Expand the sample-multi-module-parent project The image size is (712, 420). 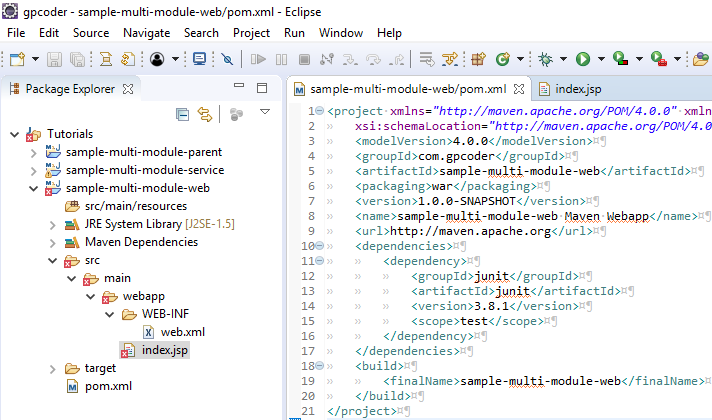point(34,153)
